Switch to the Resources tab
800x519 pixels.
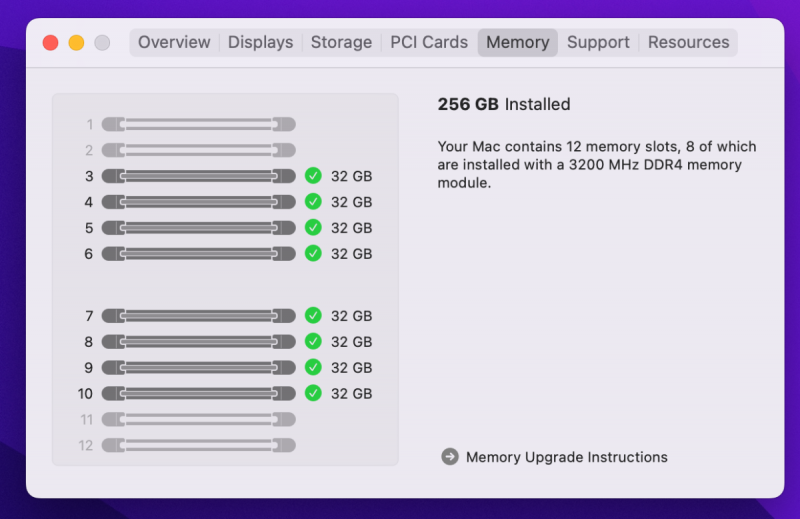(x=688, y=42)
